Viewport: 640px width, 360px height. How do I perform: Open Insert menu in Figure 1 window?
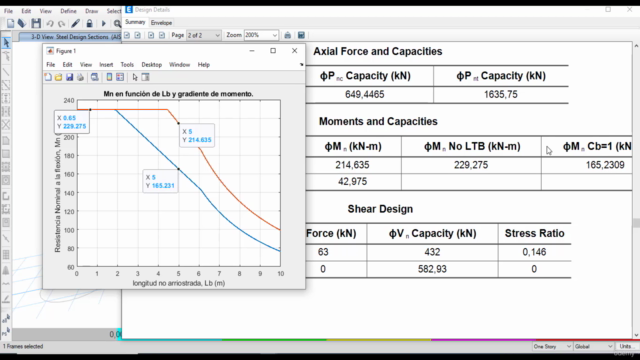106,64
